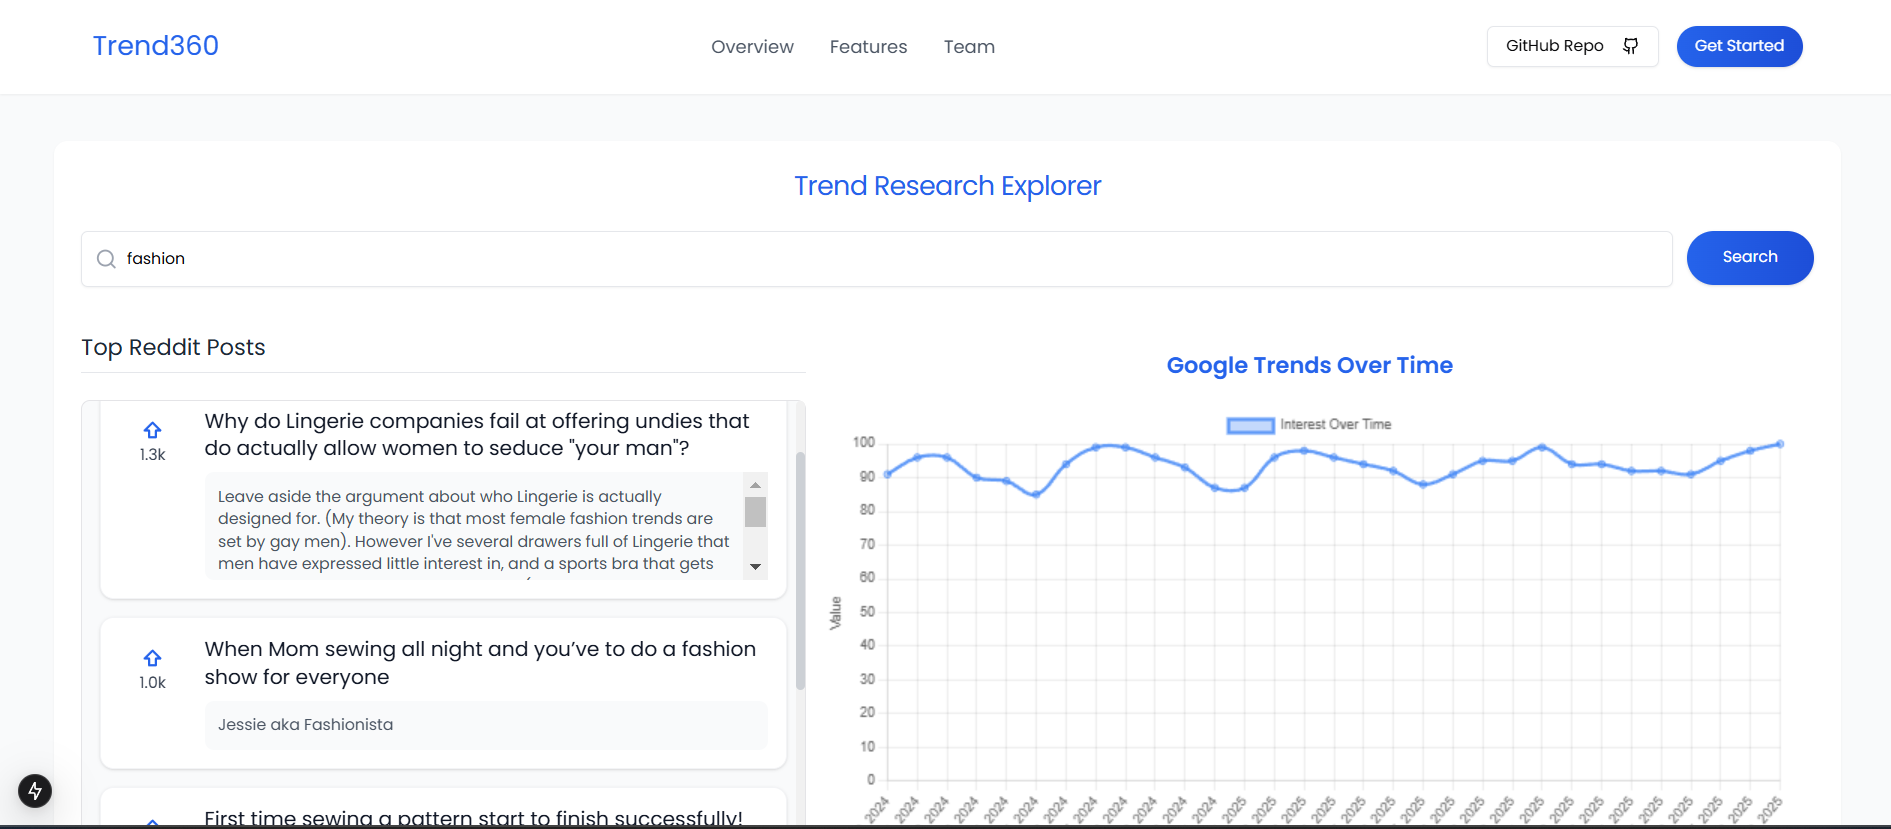1891x829 pixels.
Task: Click the 1.3k upvote count
Action: click(152, 455)
